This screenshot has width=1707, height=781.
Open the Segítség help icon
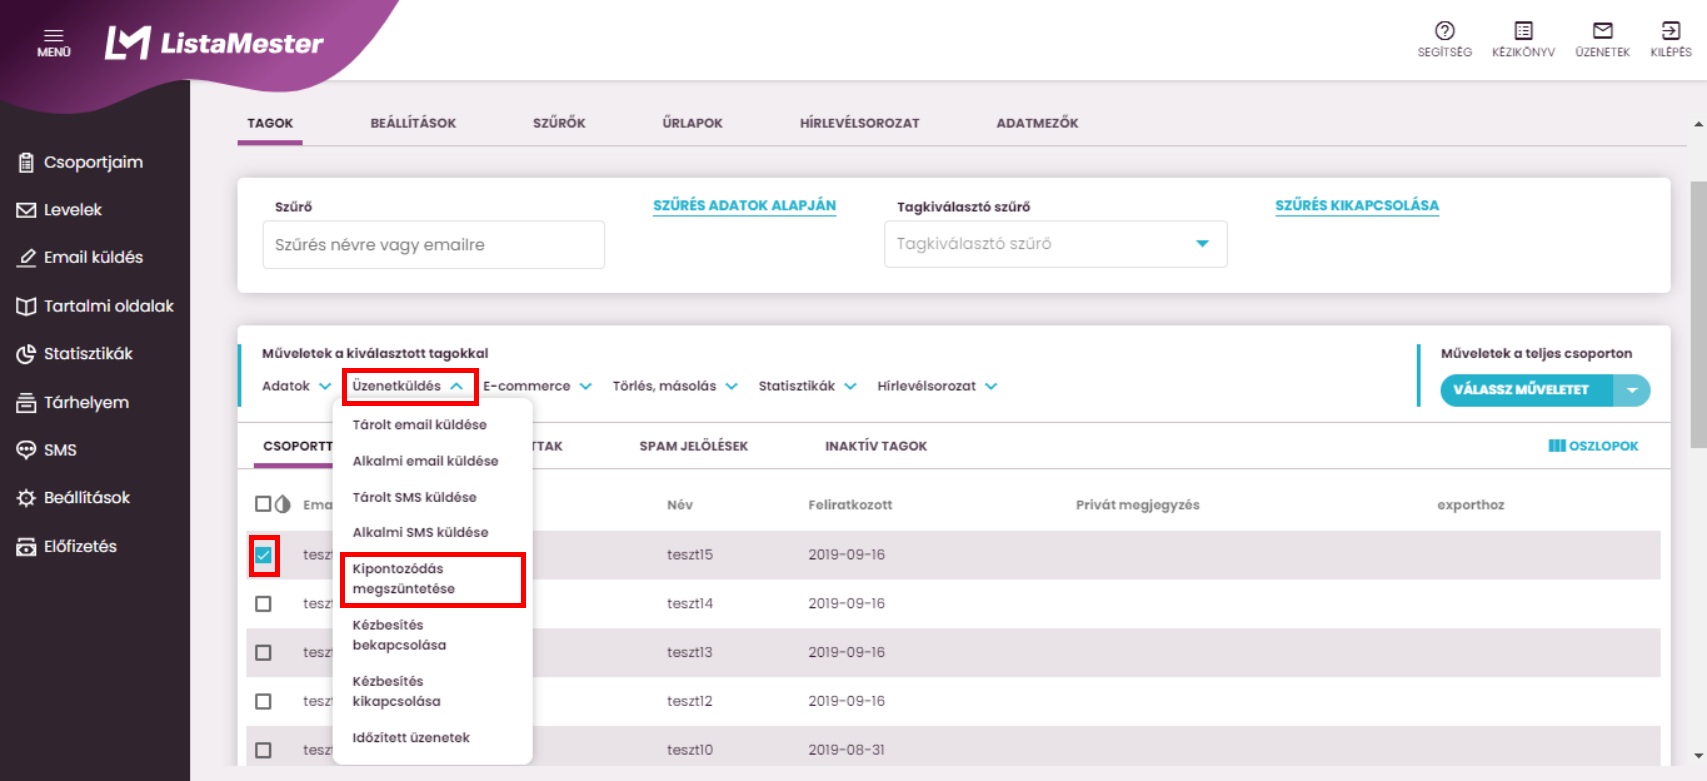point(1444,39)
